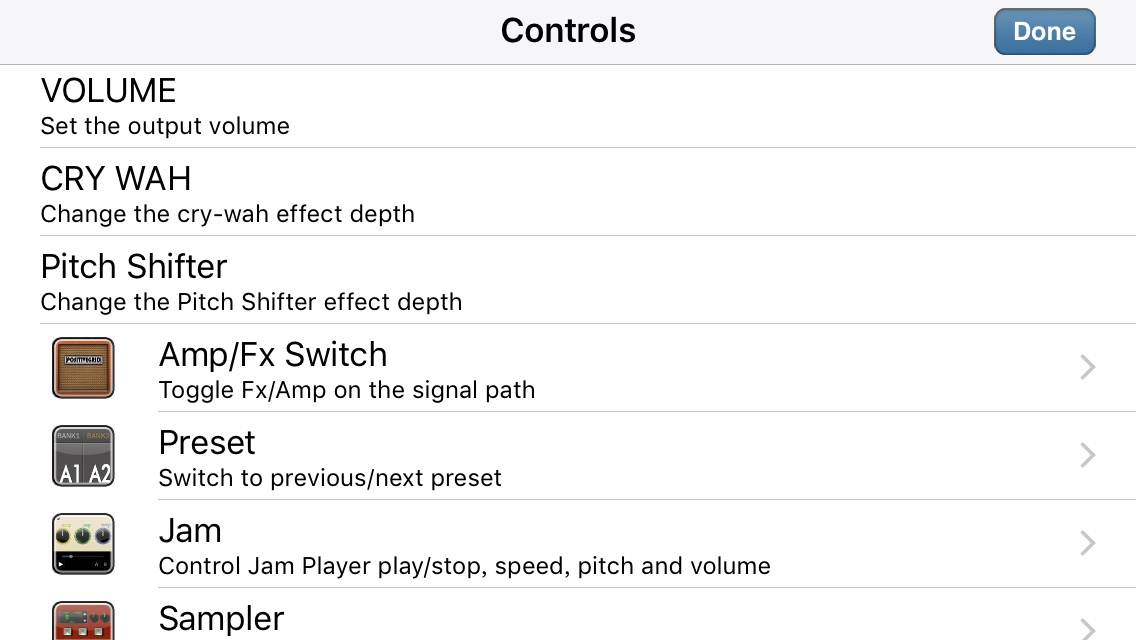Tap the Amp/Fx Switch amplifier icon
The image size is (1136, 640).
(x=83, y=367)
